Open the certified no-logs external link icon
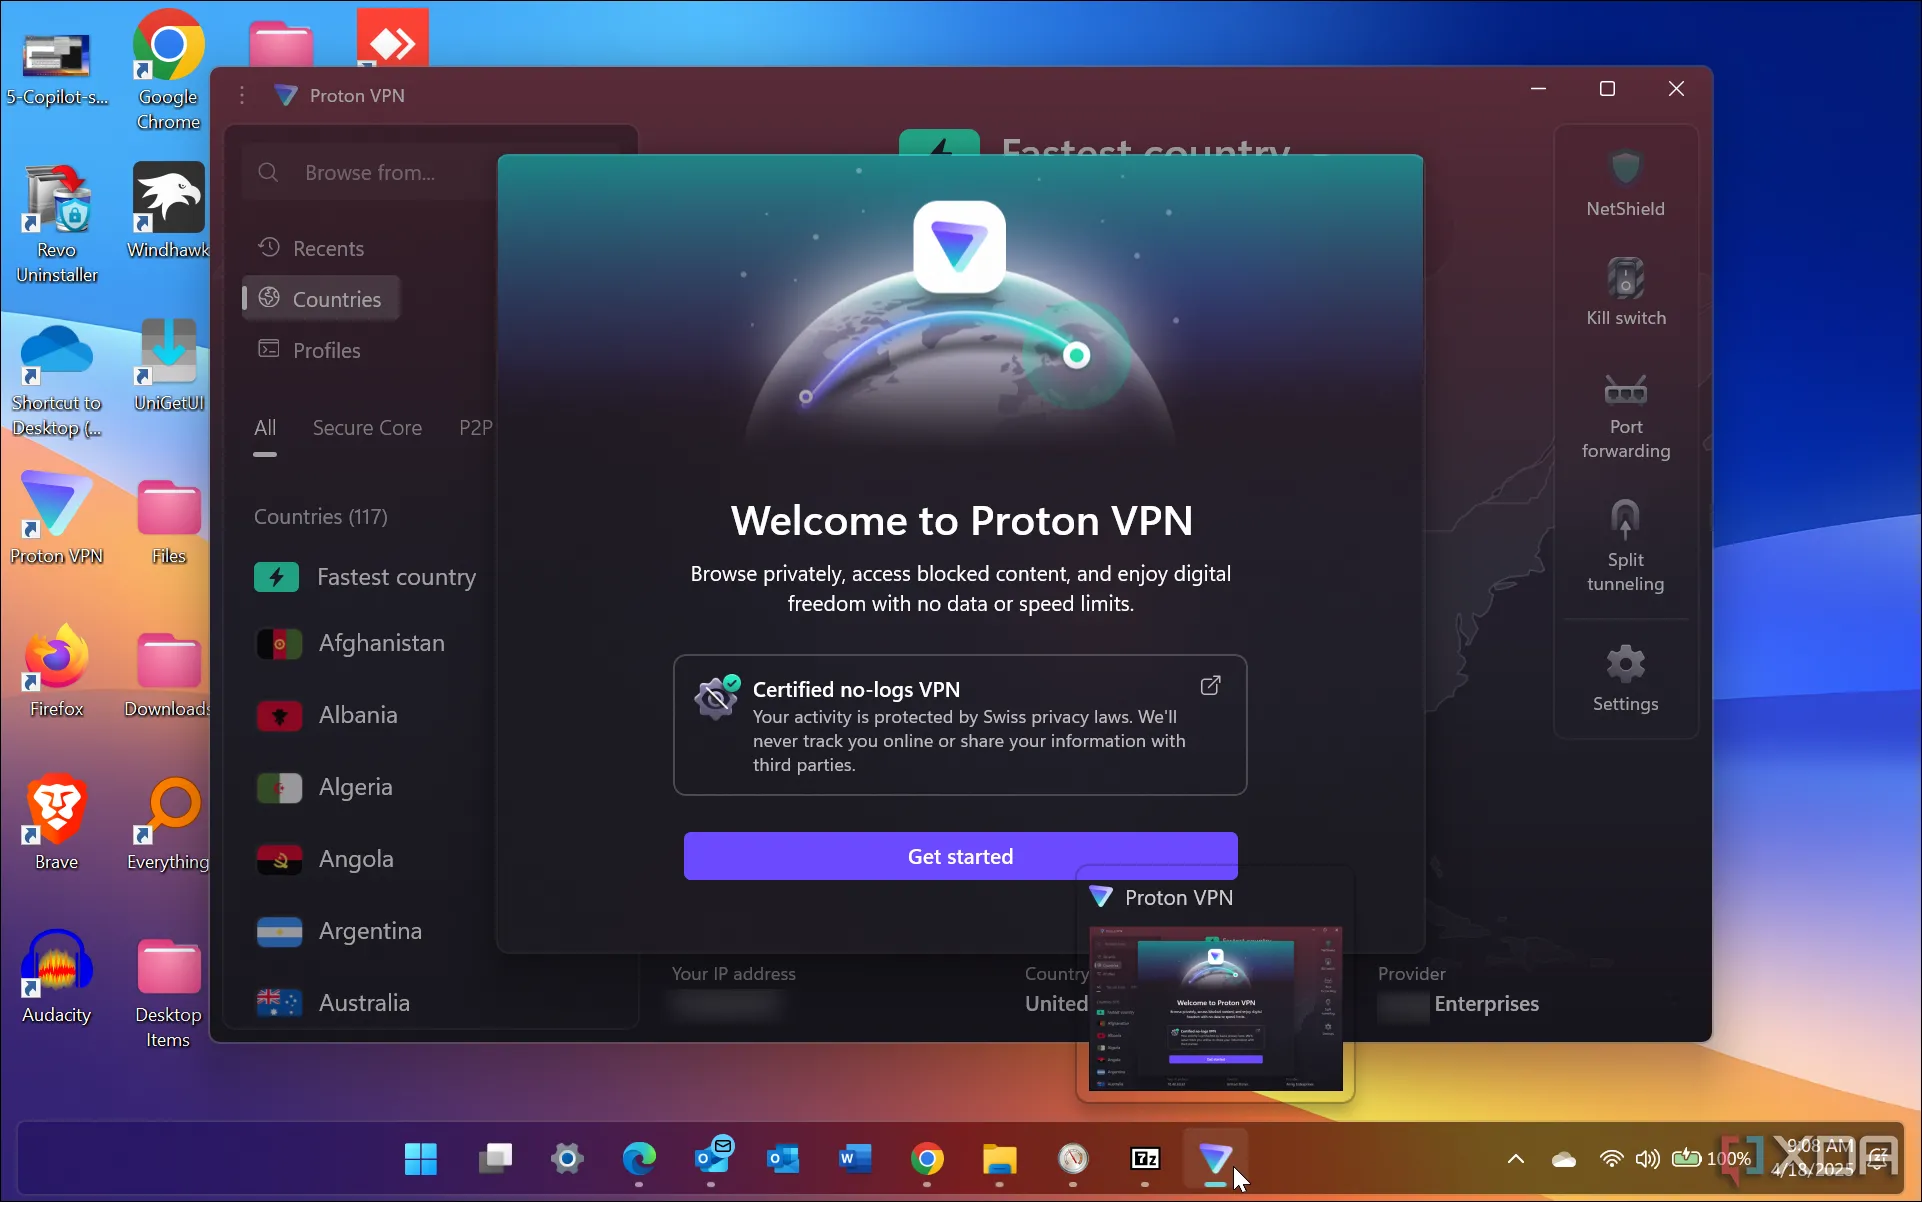 click(x=1210, y=686)
